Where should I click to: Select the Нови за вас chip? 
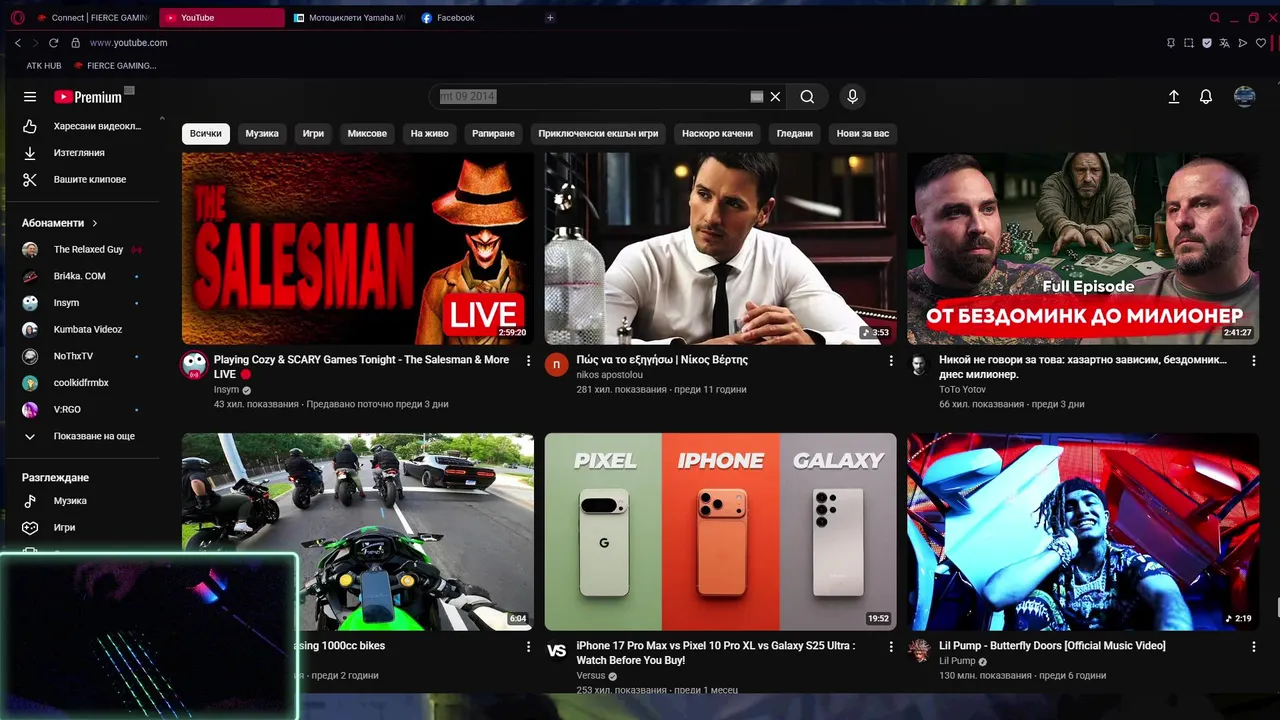point(863,133)
